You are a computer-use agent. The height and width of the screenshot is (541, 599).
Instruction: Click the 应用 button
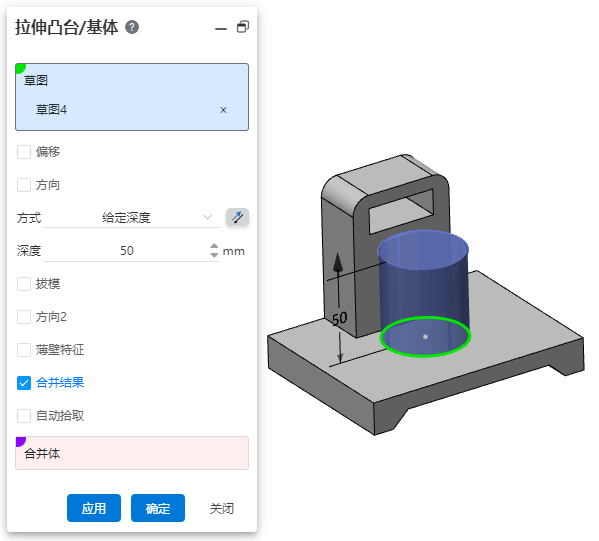coord(94,508)
